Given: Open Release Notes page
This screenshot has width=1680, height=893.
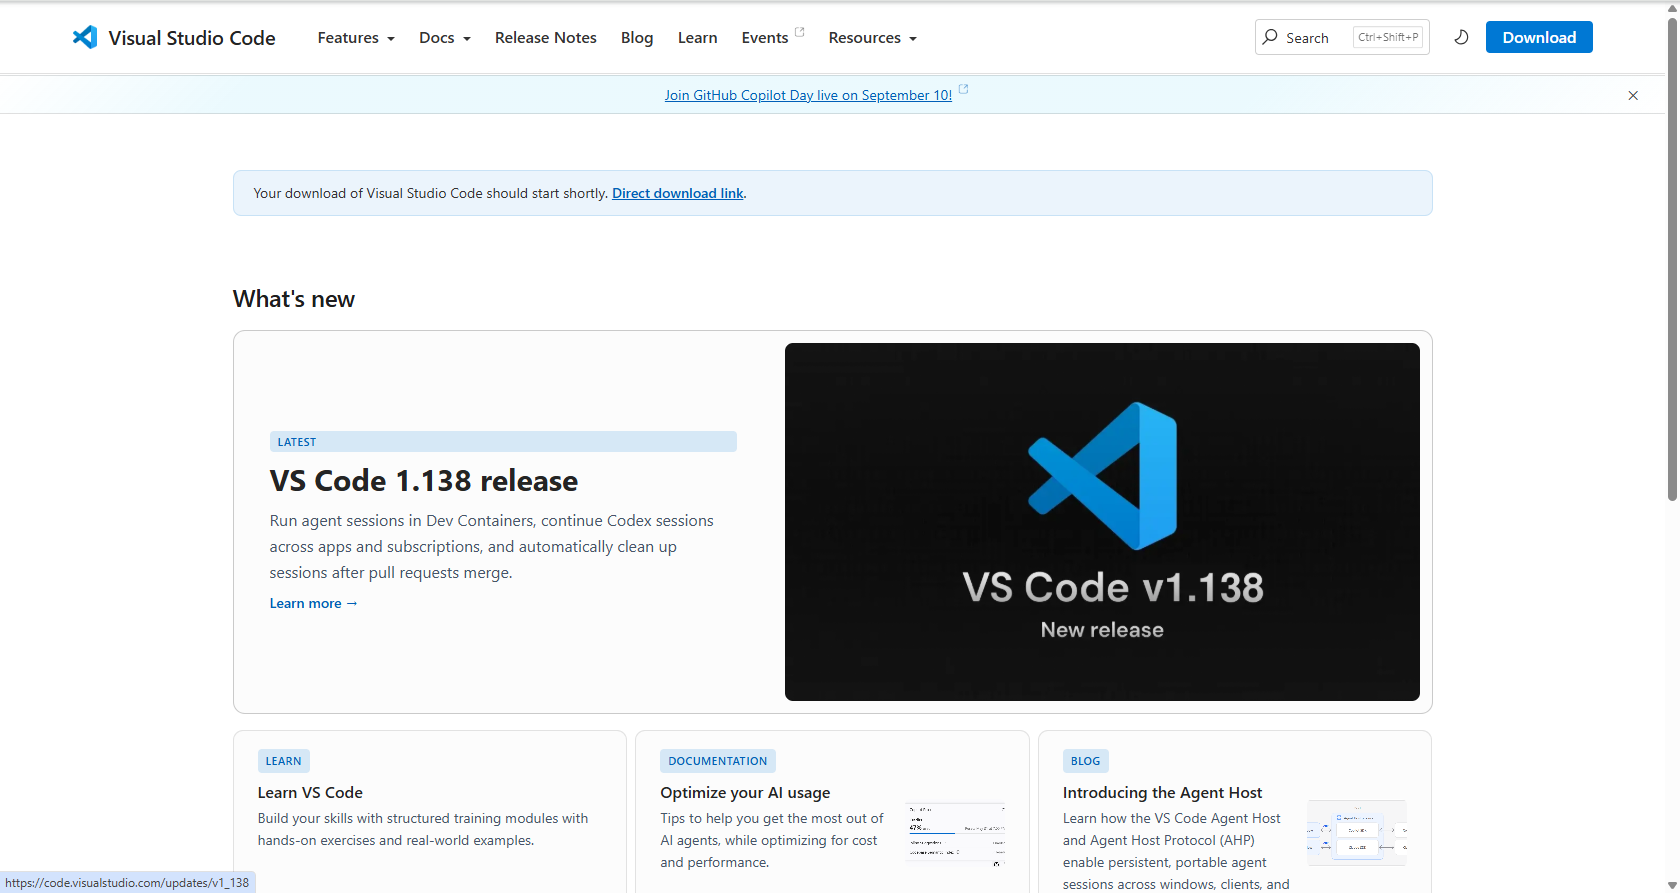Looking at the screenshot, I should [545, 37].
